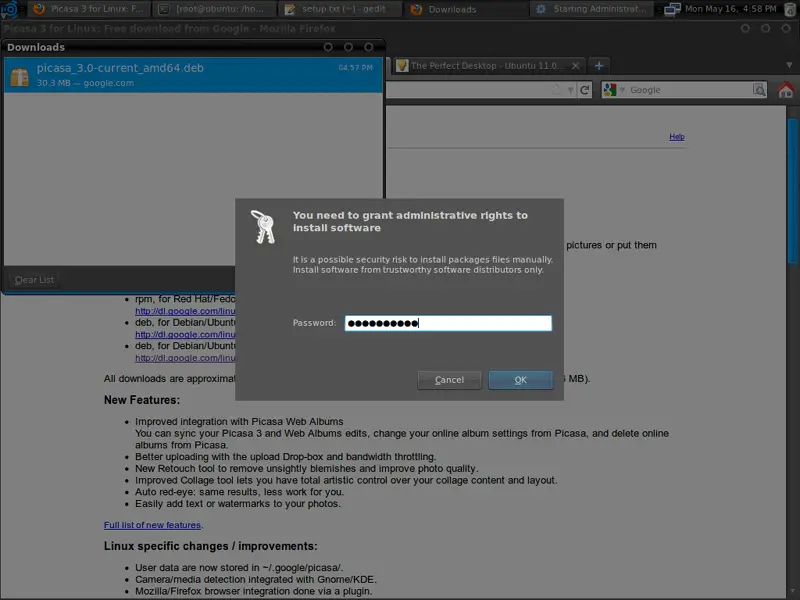The width and height of the screenshot is (800, 600).
Task: Confirm the password with the OK button
Action: pos(520,380)
